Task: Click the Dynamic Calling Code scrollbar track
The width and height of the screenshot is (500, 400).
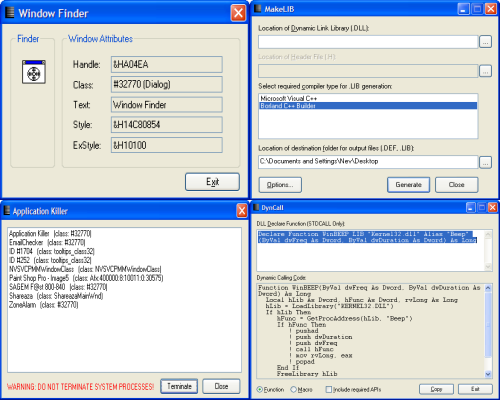Action: click(488, 331)
